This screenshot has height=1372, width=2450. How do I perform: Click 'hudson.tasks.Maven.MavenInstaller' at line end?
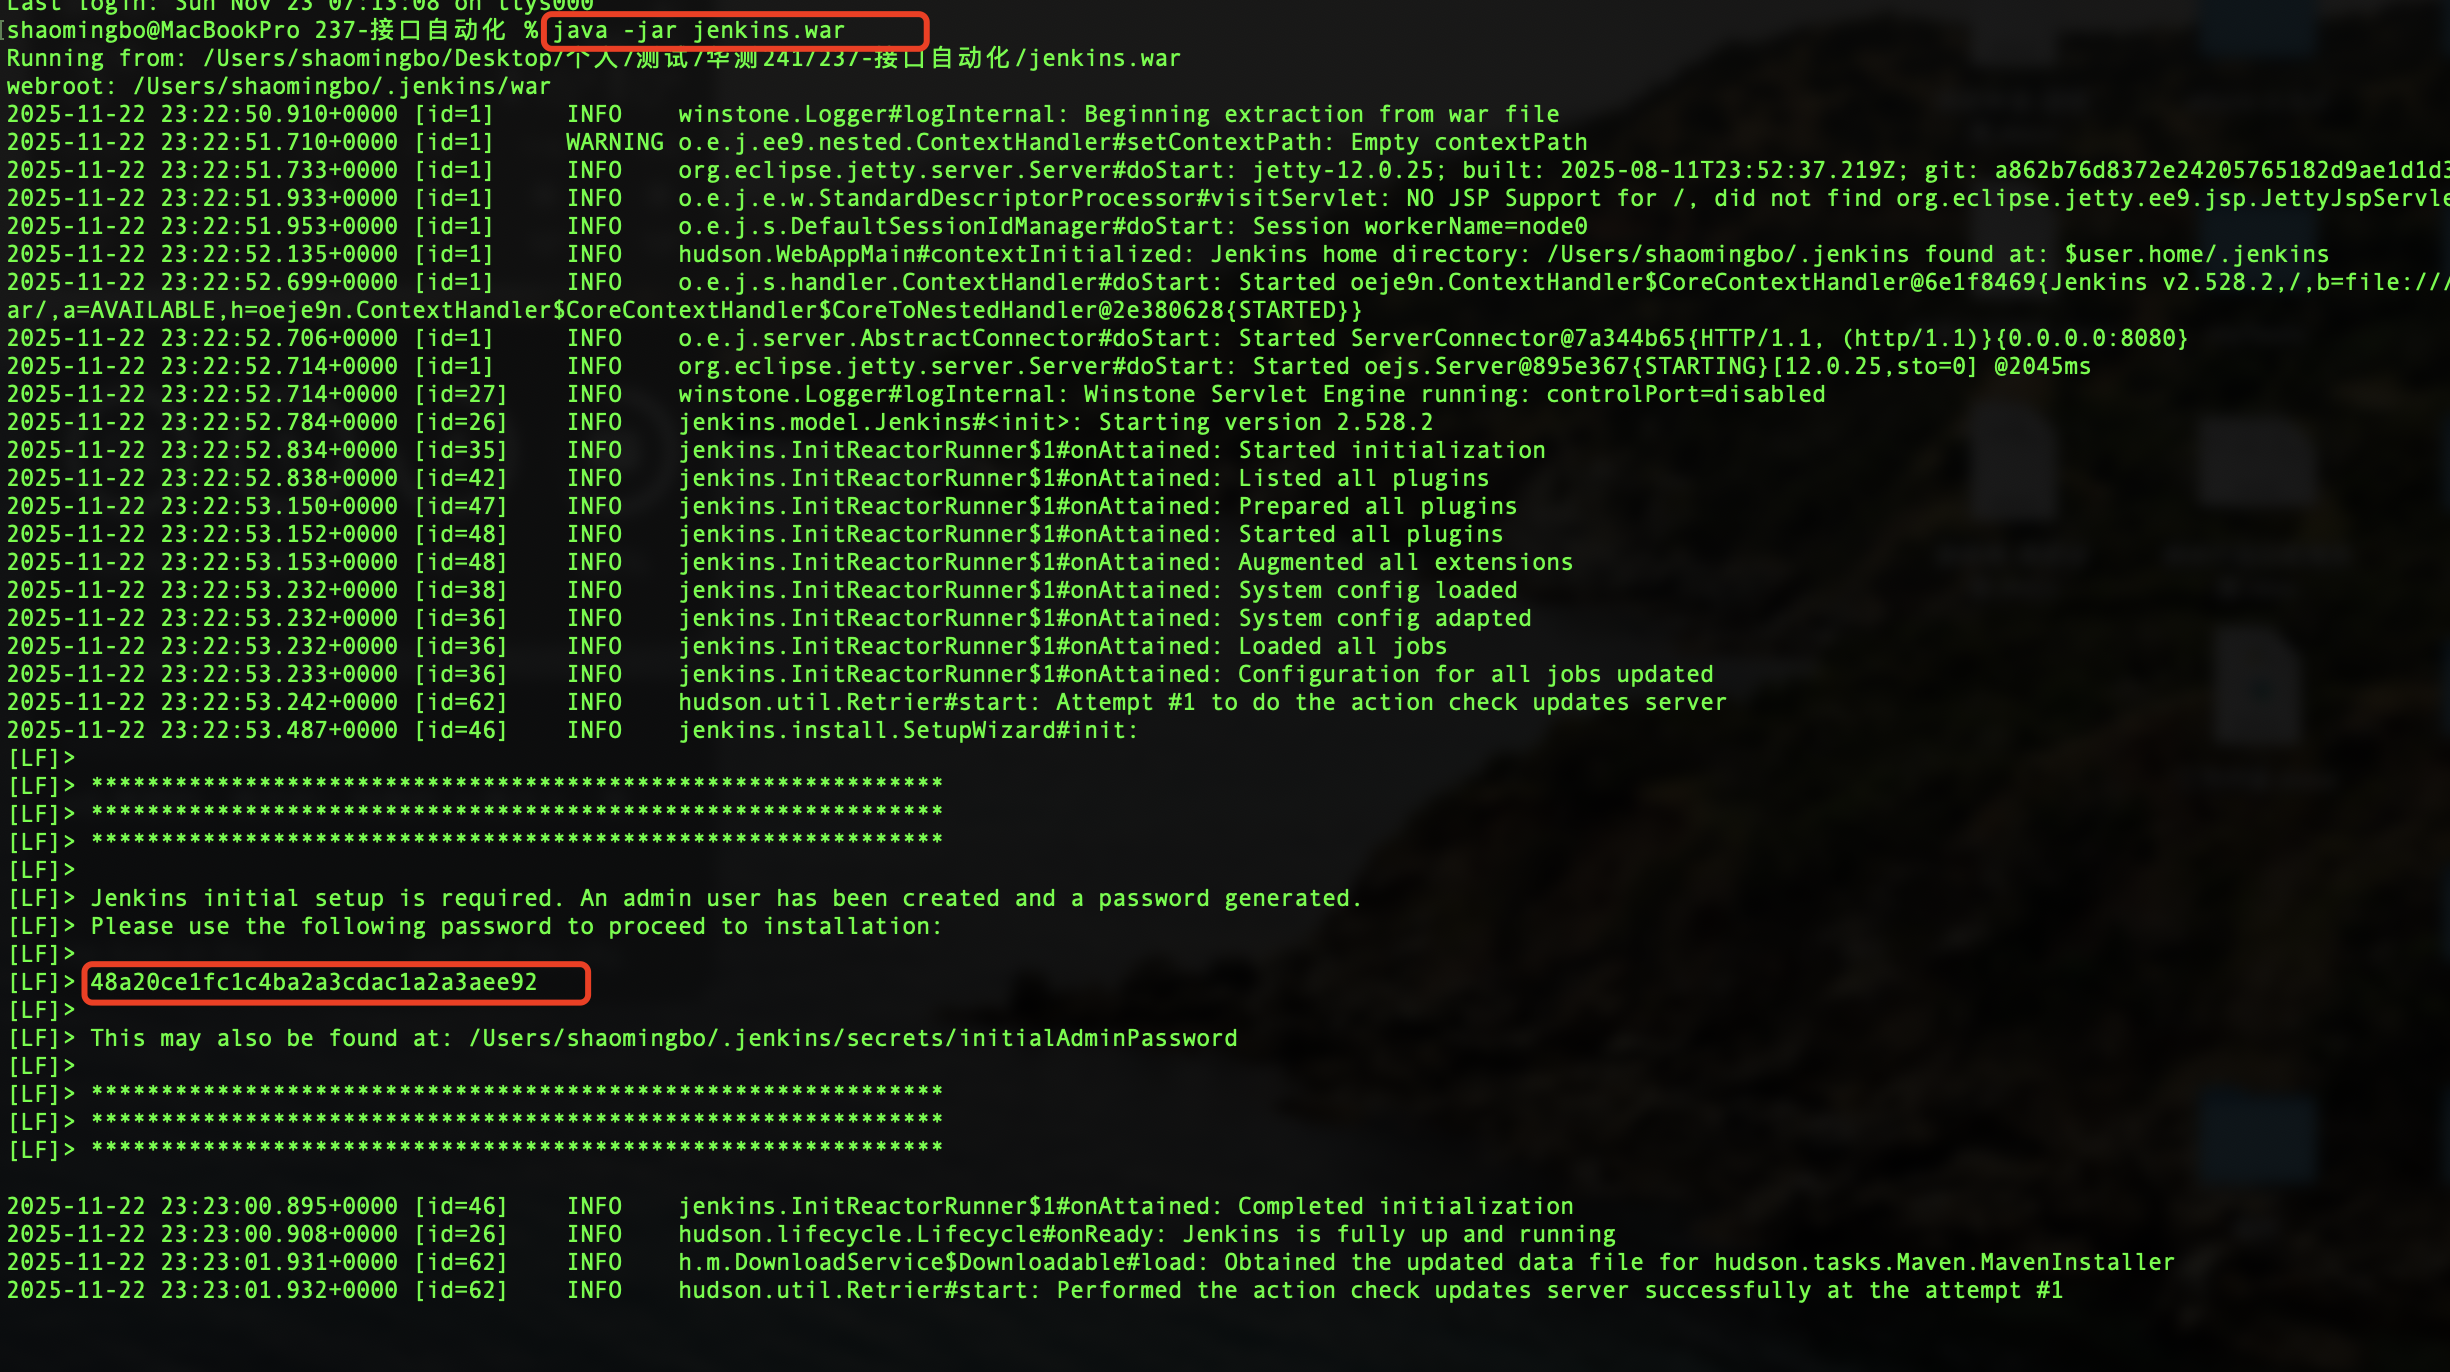(x=1944, y=1263)
